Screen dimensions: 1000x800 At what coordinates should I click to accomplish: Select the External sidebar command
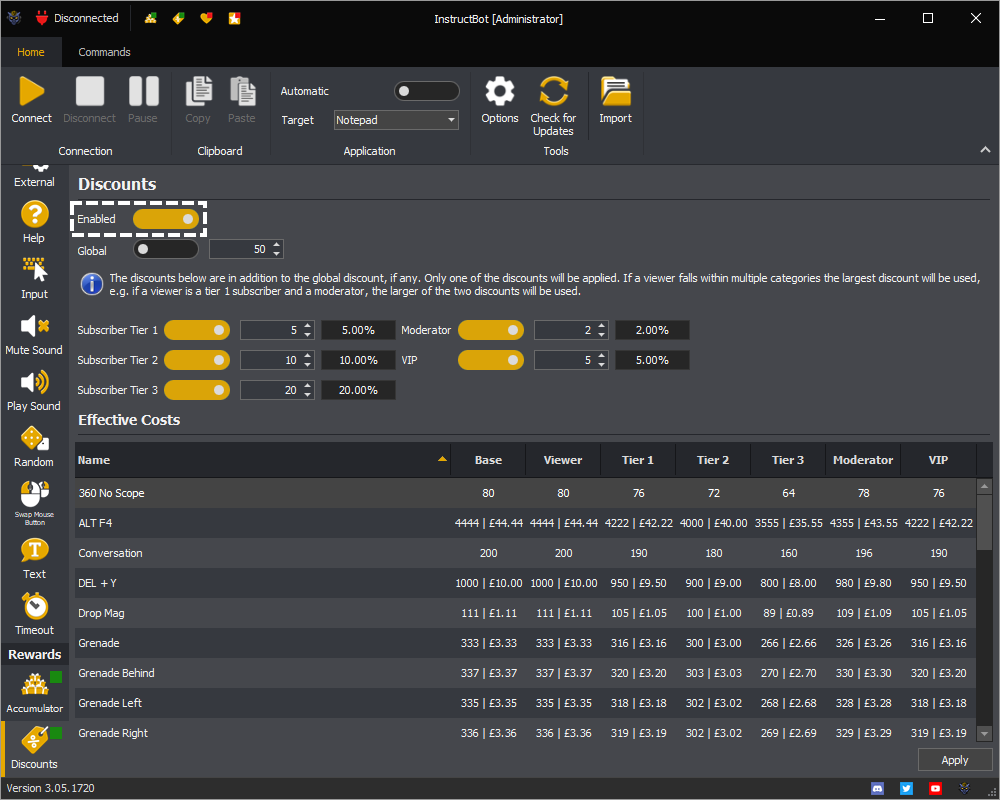(x=34, y=175)
